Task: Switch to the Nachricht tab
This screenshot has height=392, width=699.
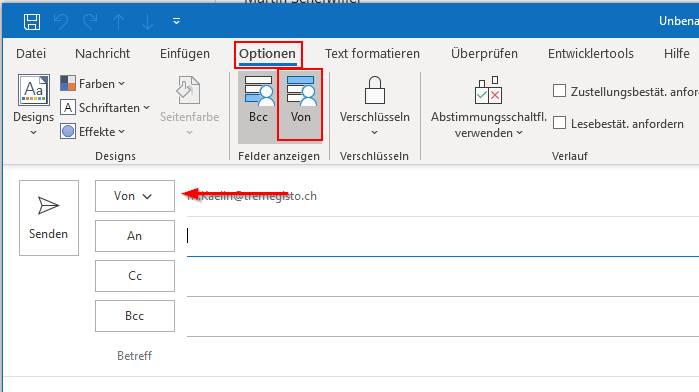Action: (103, 54)
